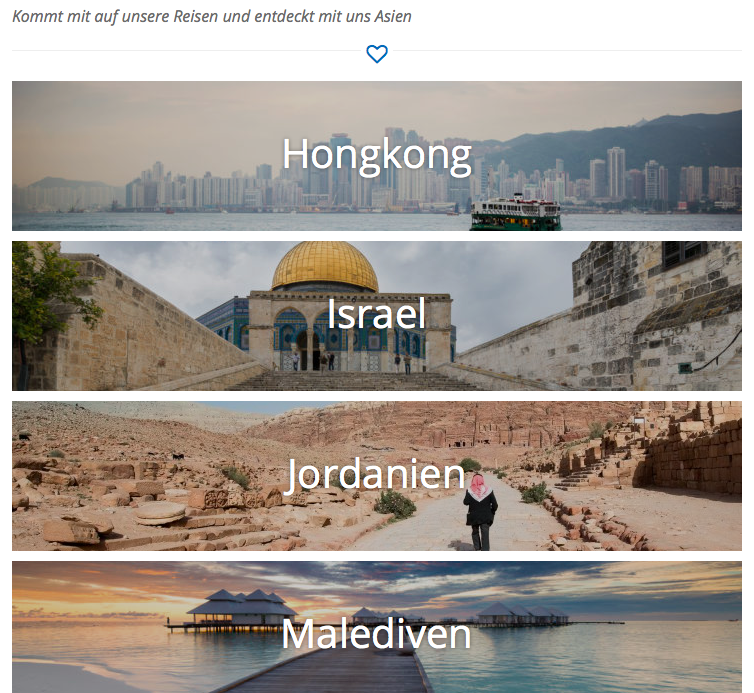This screenshot has height=693, width=754.
Task: Open the Hongkong destination title
Action: tap(377, 154)
